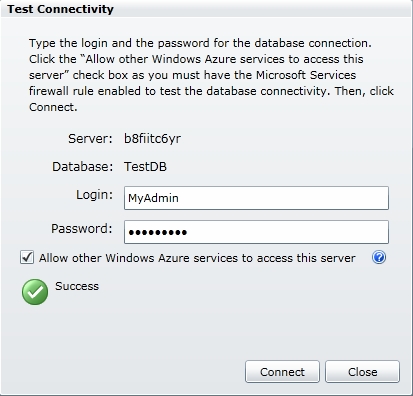Click the Database: label
The image size is (413, 396).
click(83, 166)
